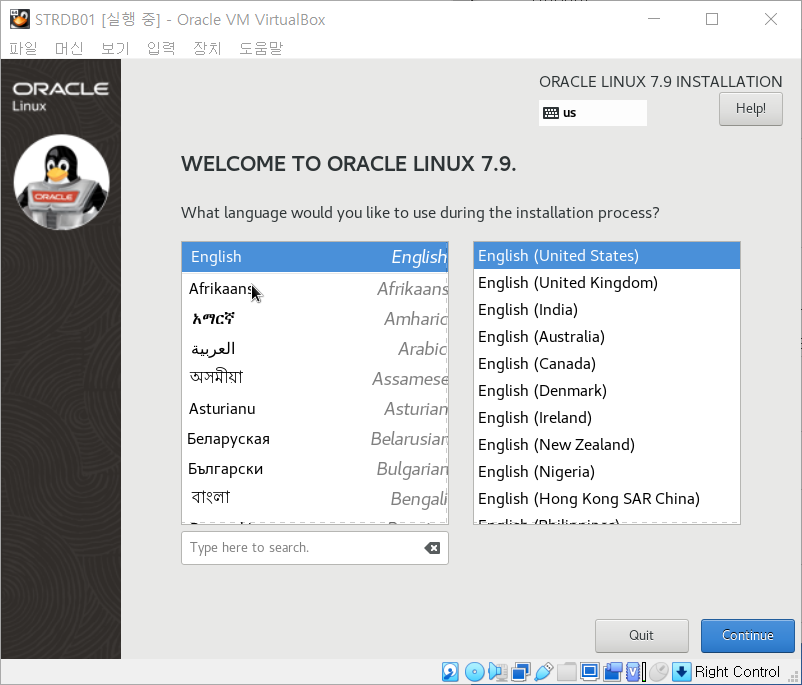
Task: Maximize the VirtualBox window
Action: [712, 19]
